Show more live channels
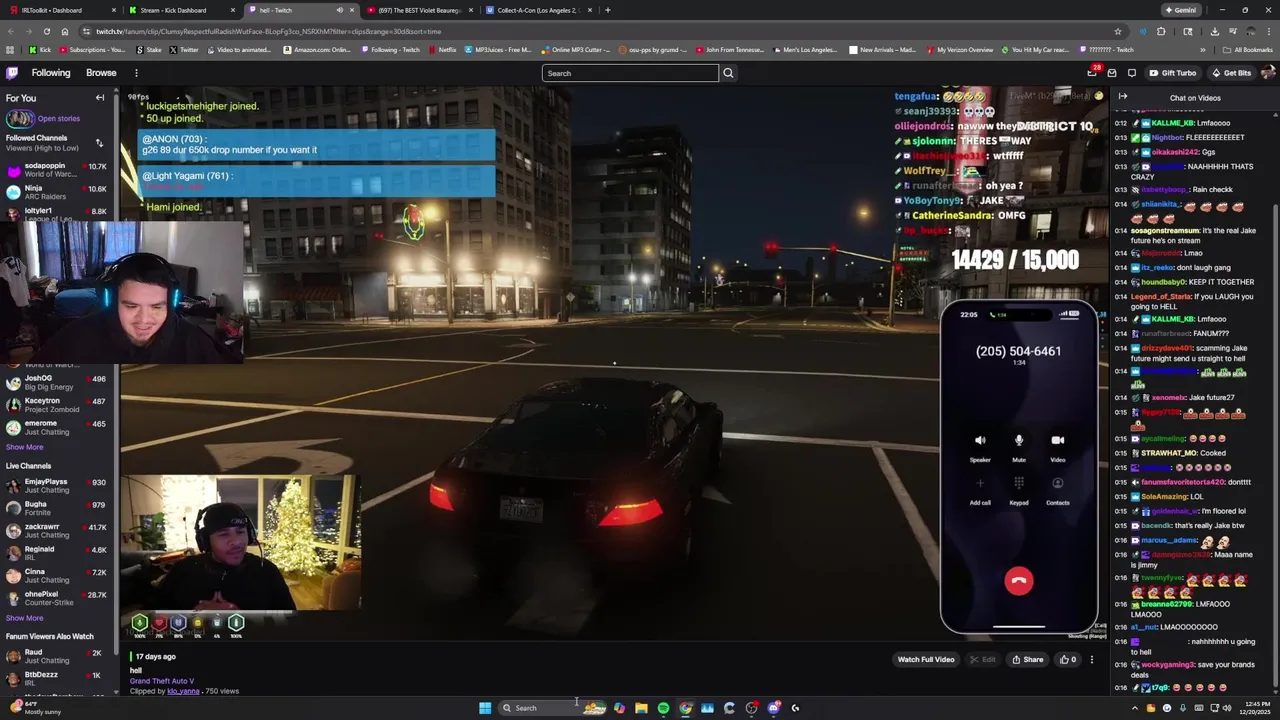Viewport: 1280px width, 720px height. tap(24, 618)
